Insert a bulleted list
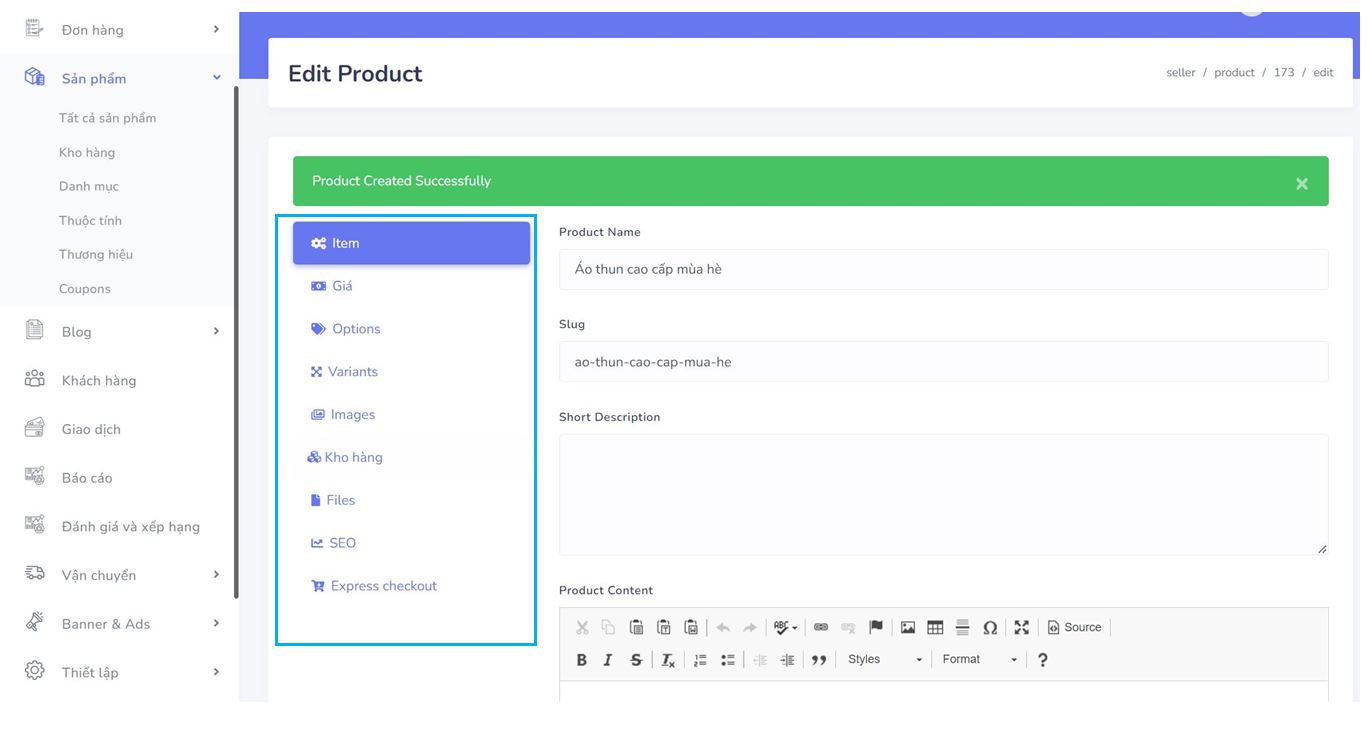 (x=728, y=660)
